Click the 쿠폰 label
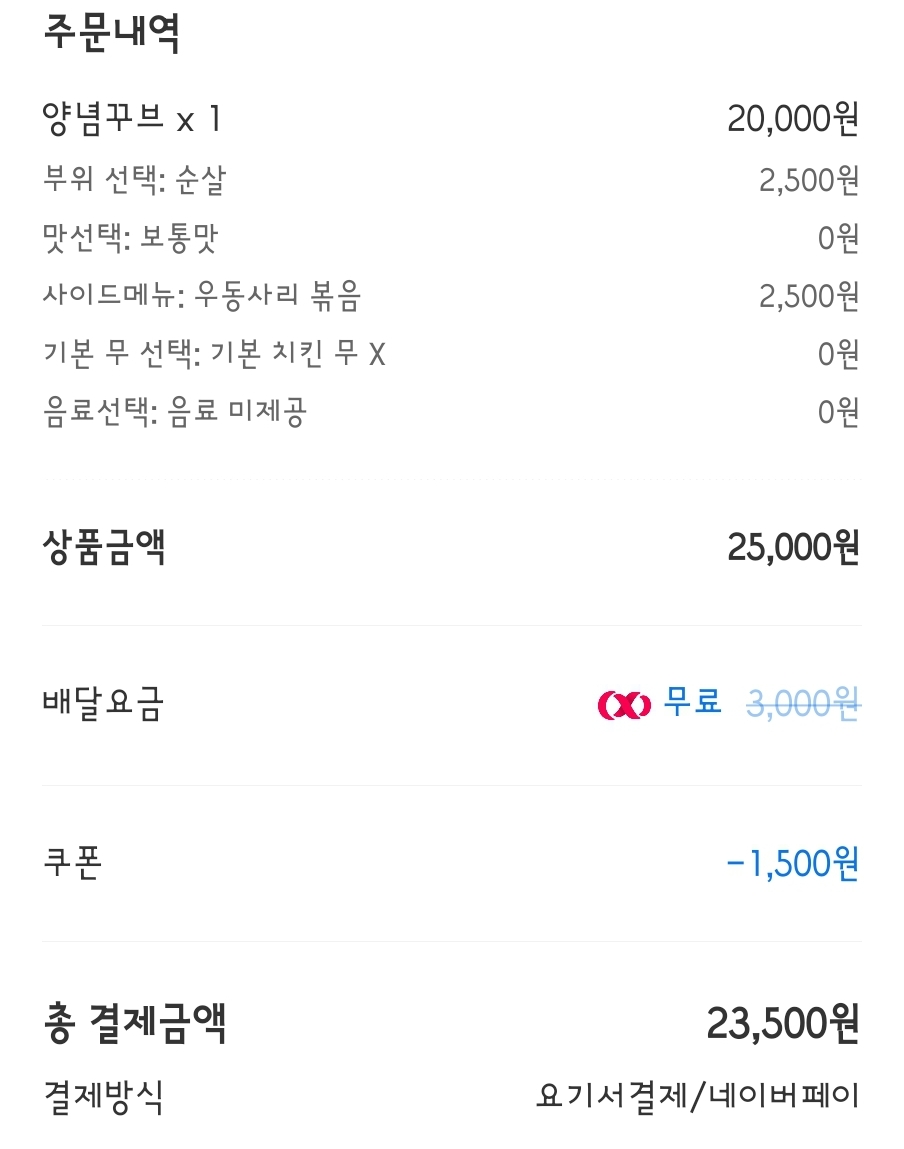Image resolution: width=904 pixels, height=1149 pixels. point(73,862)
